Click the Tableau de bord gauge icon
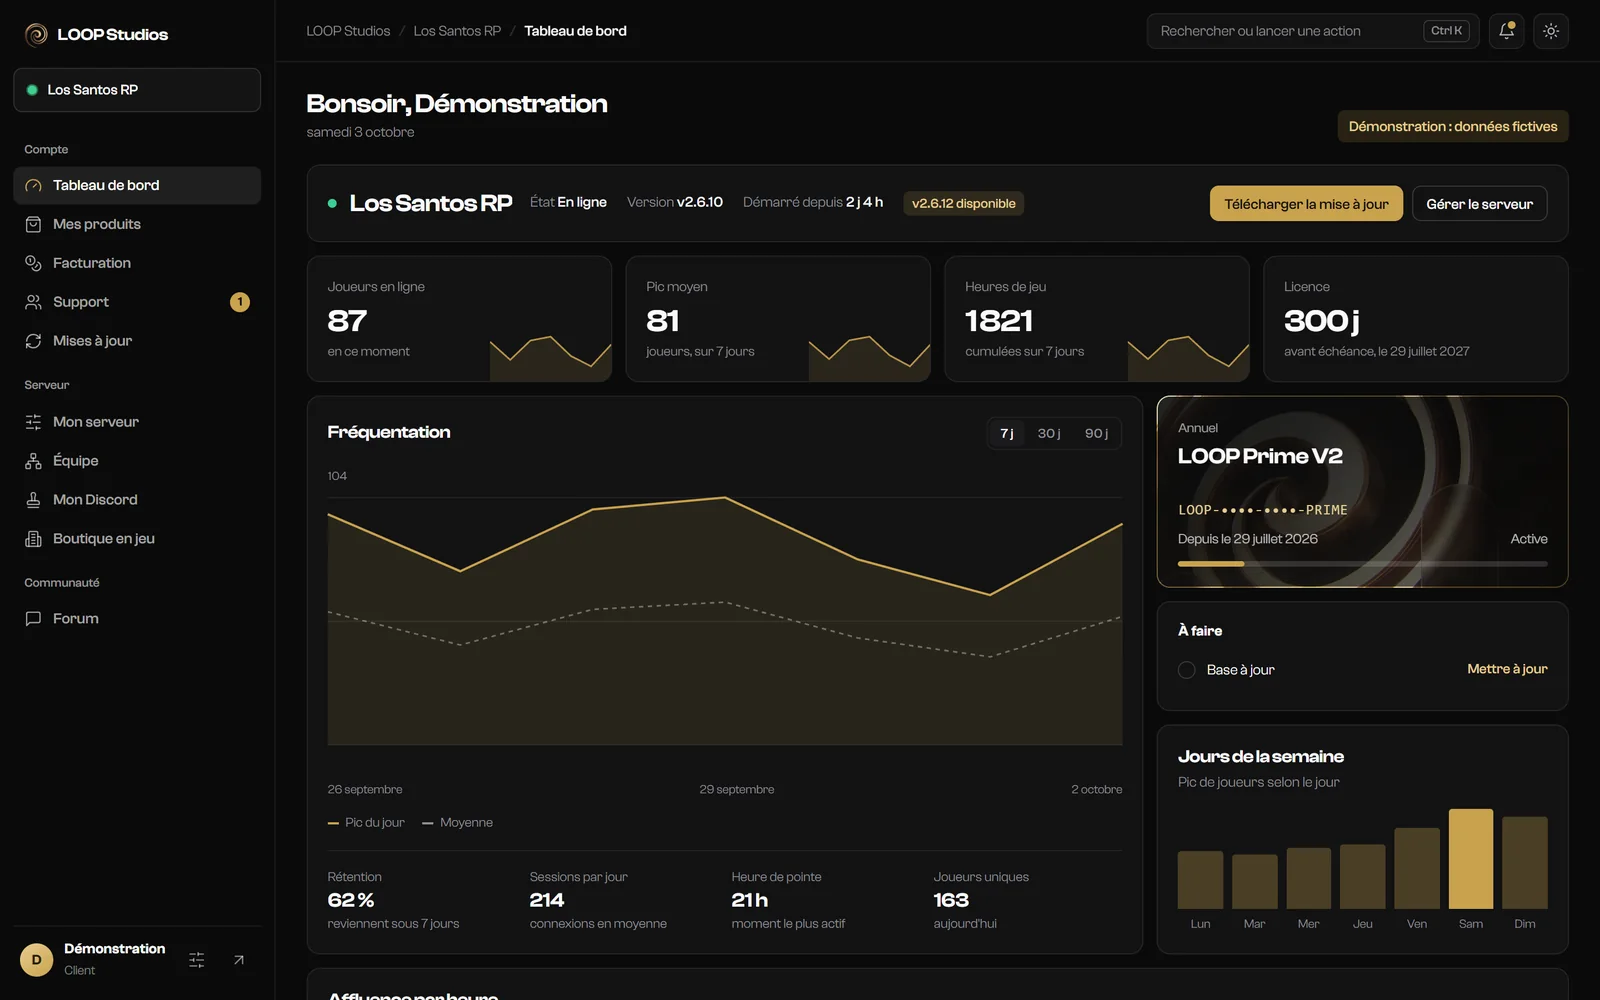The width and height of the screenshot is (1600, 1000). point(33,186)
